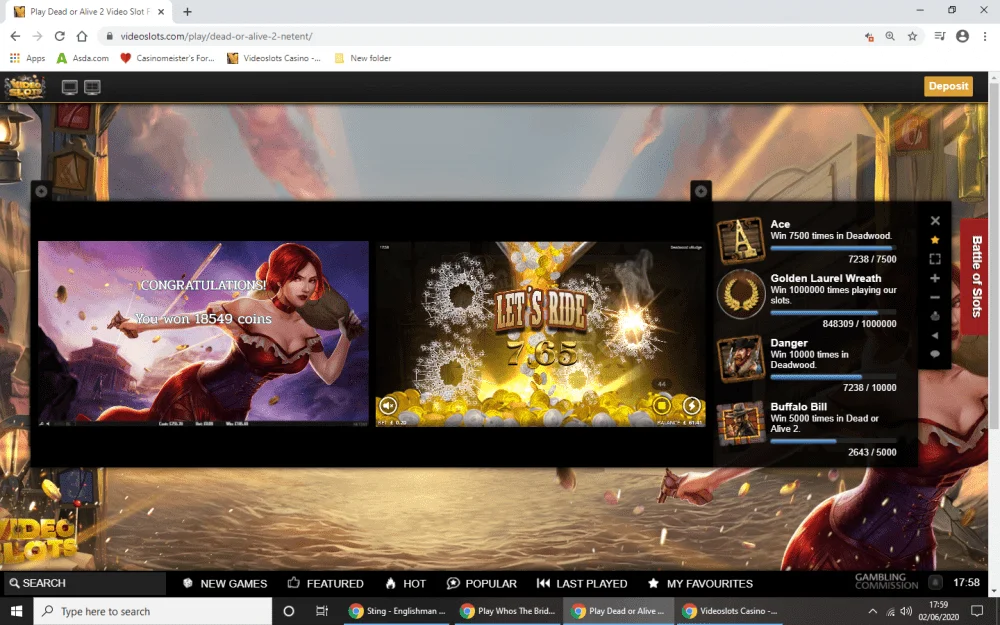
Task: Click the plus icon to enlarge game
Action: click(x=935, y=278)
